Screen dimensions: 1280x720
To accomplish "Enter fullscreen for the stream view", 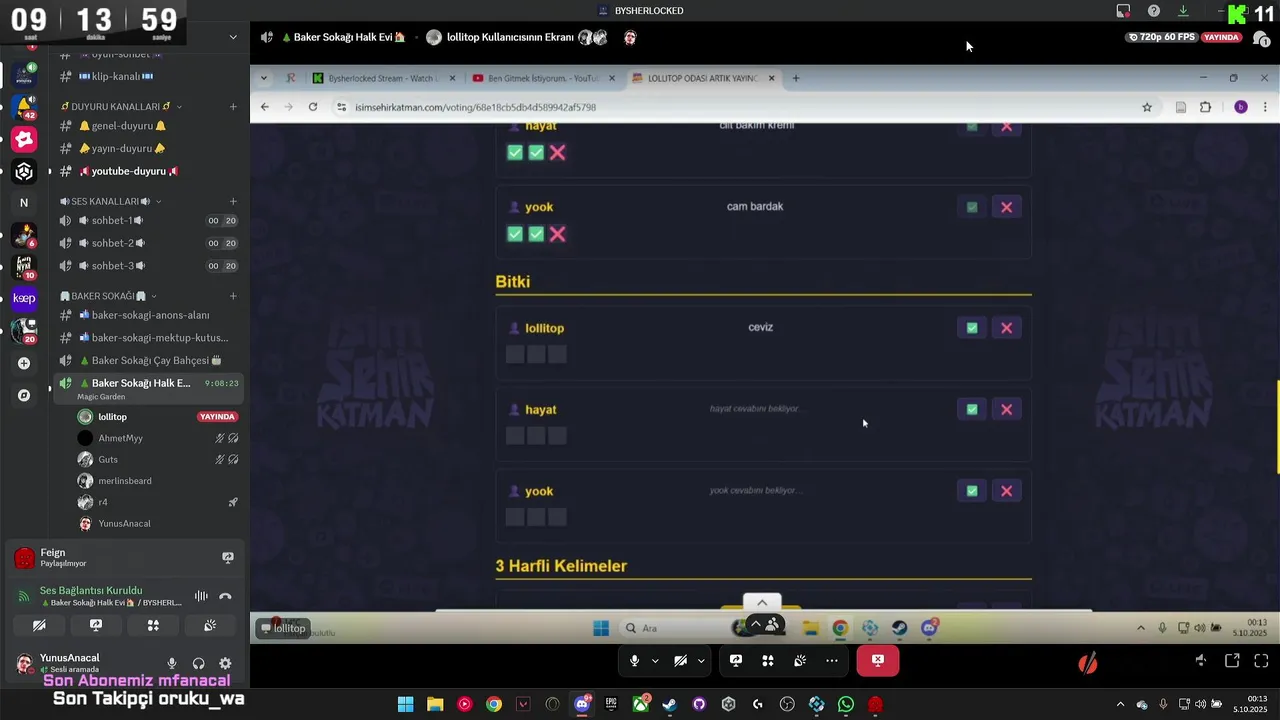I will [x=1261, y=660].
